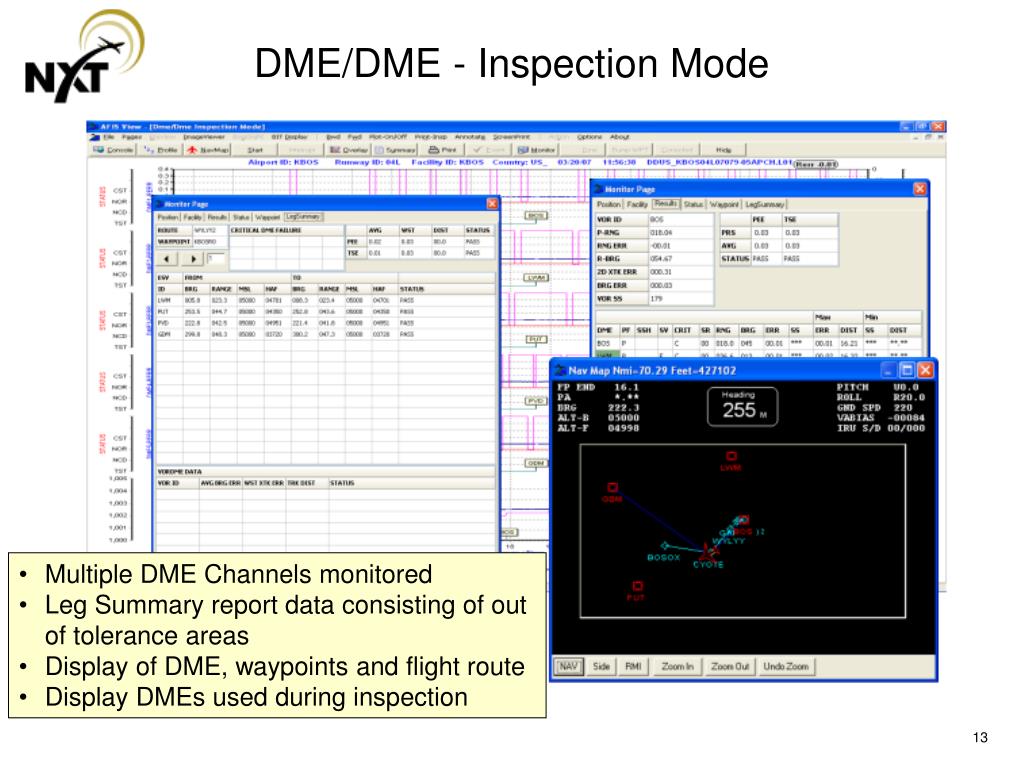This screenshot has width=1024, height=768.
Task: Click the VOR SS value 179
Action: (680, 298)
